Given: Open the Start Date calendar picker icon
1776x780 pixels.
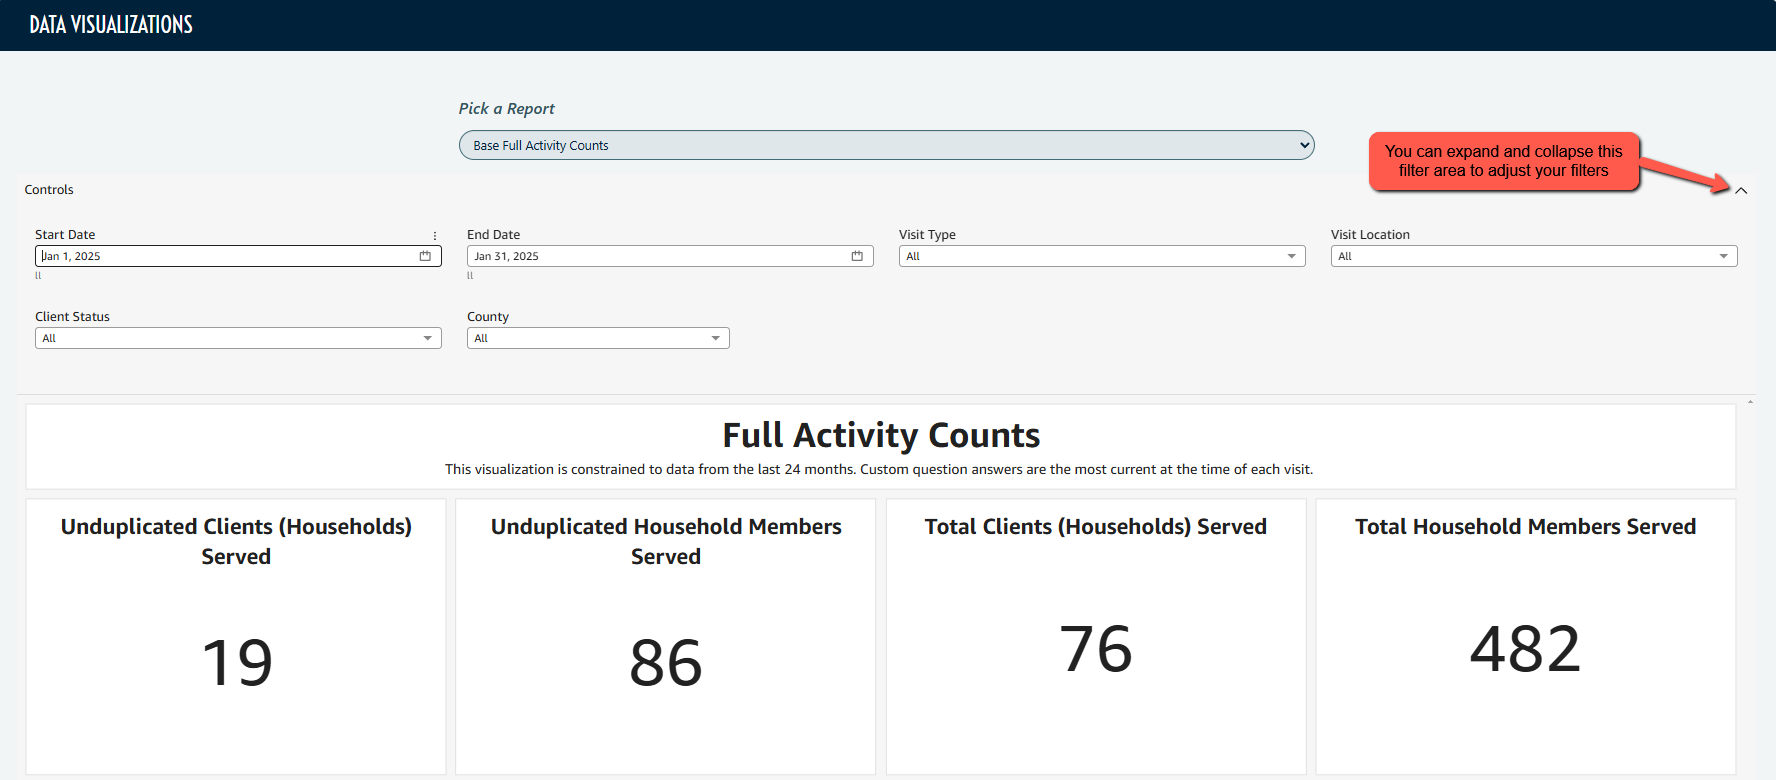Looking at the screenshot, I should pos(425,256).
